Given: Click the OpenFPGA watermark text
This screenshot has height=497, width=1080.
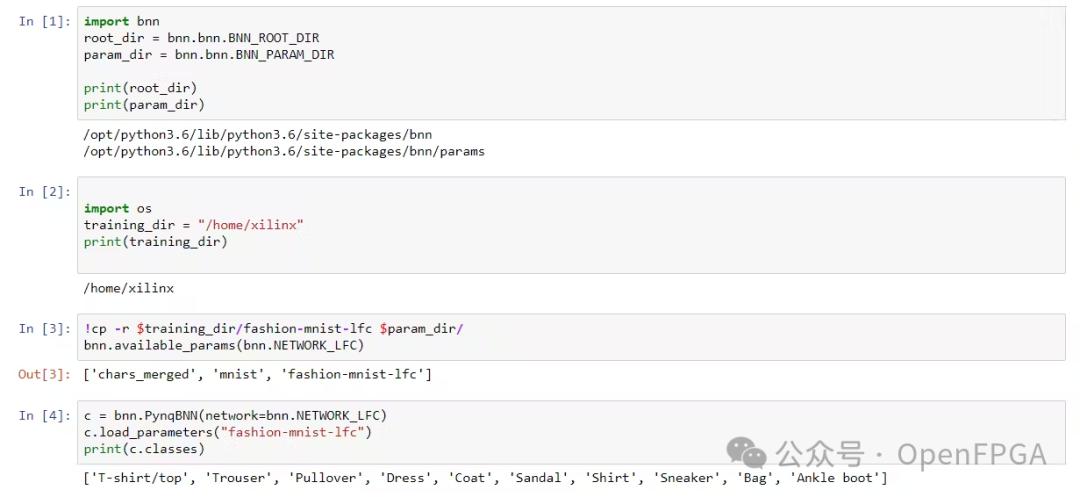Looking at the screenshot, I should 971,454.
